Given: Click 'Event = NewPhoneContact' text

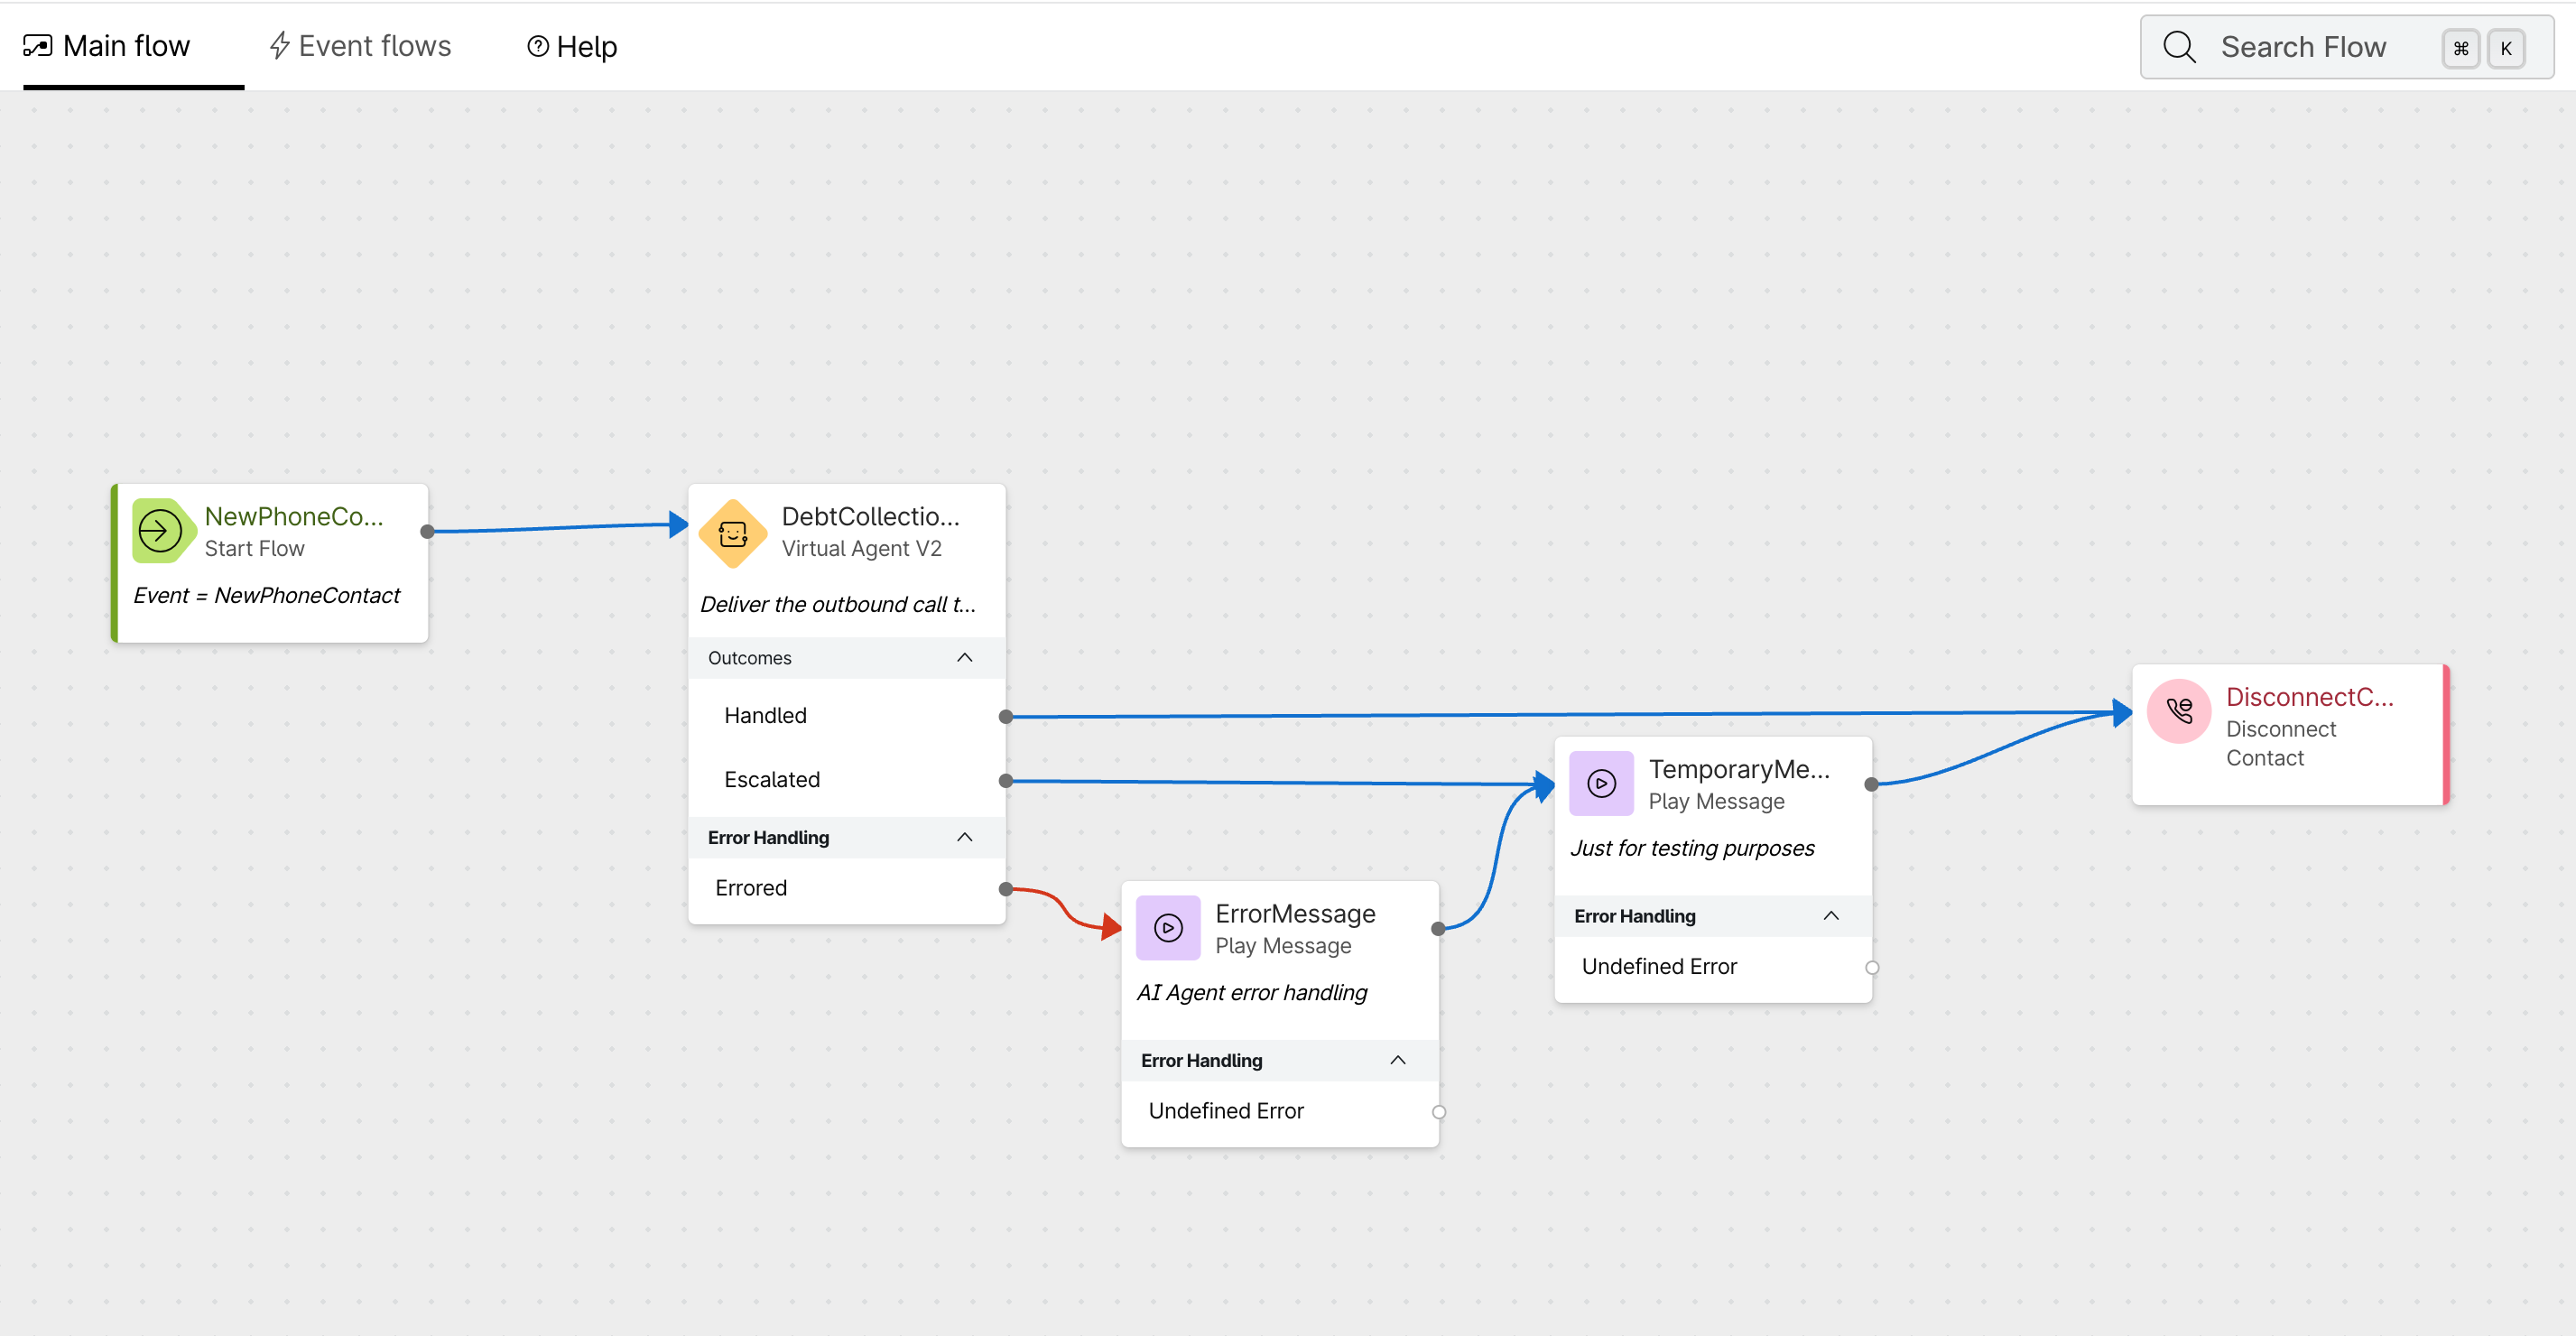Looking at the screenshot, I should click(267, 595).
